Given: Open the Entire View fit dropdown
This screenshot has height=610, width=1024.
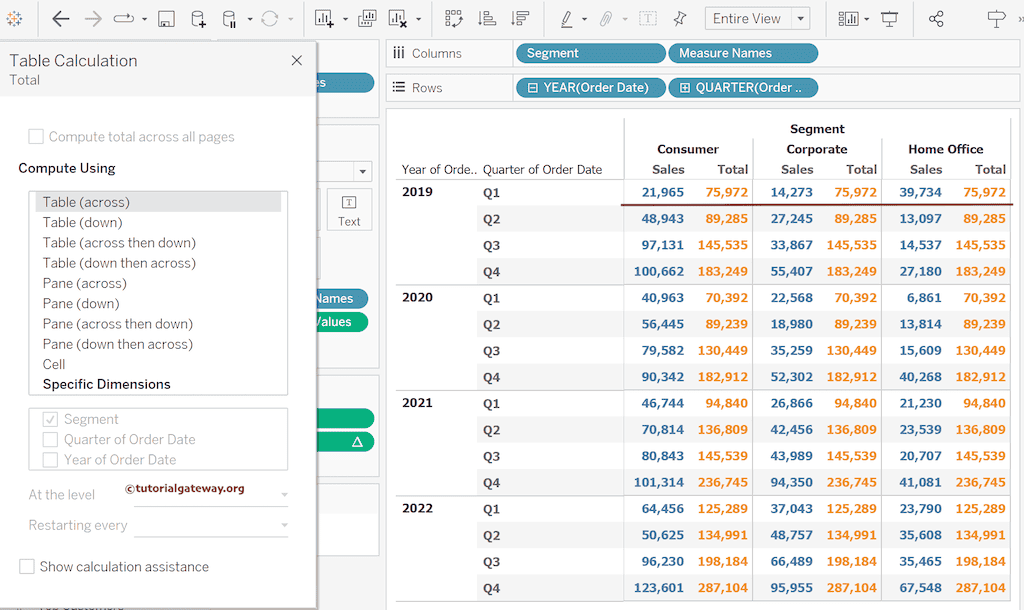Looking at the screenshot, I should [x=801, y=19].
